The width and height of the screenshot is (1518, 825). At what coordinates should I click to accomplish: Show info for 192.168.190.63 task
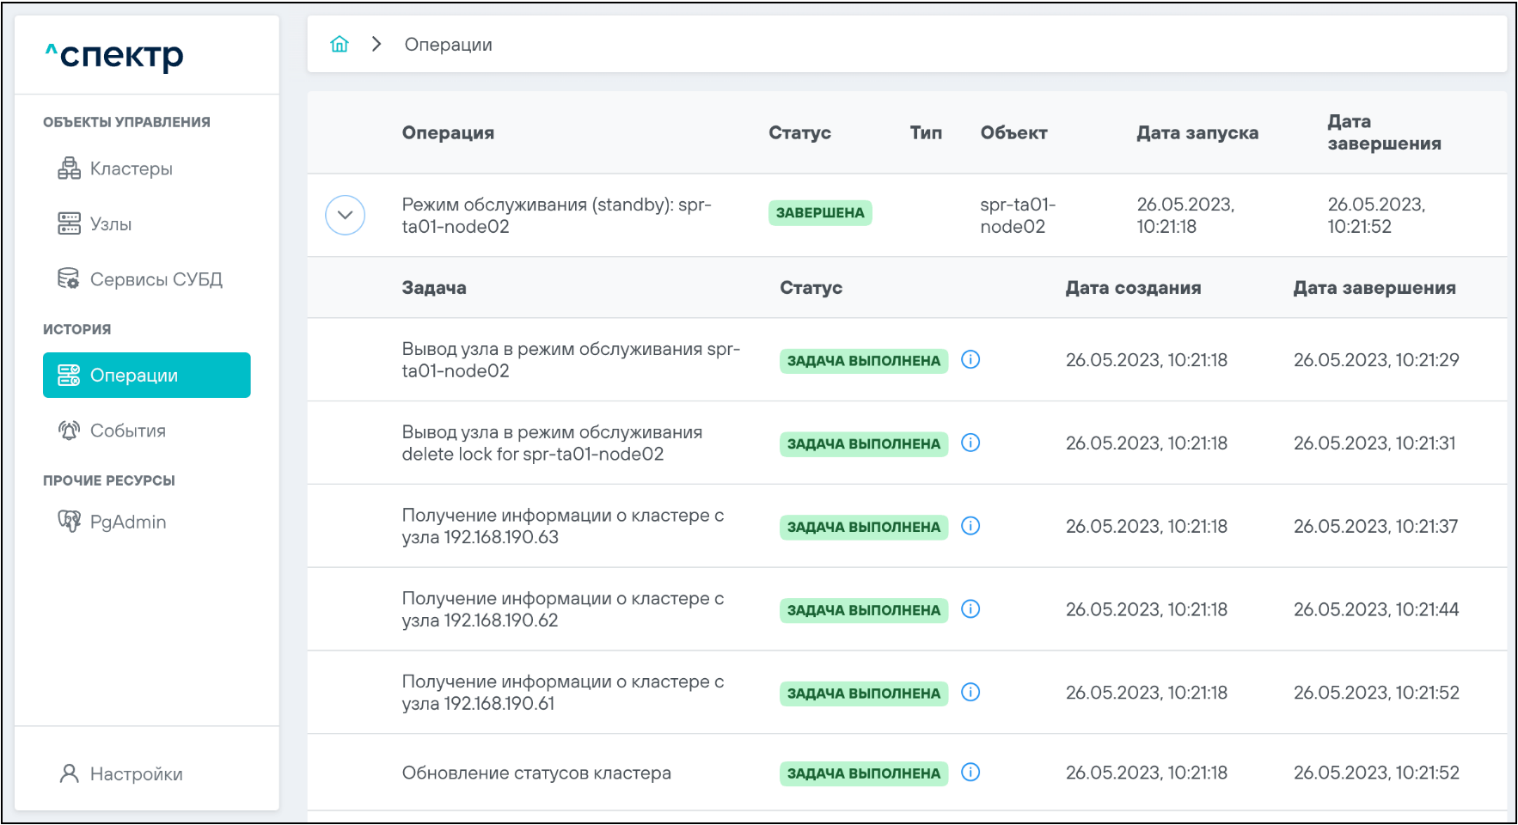tap(970, 526)
